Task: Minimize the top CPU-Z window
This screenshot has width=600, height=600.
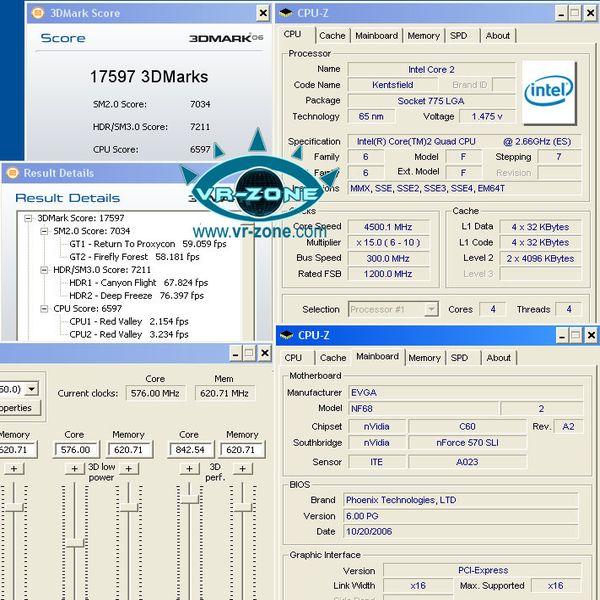Action: point(561,13)
